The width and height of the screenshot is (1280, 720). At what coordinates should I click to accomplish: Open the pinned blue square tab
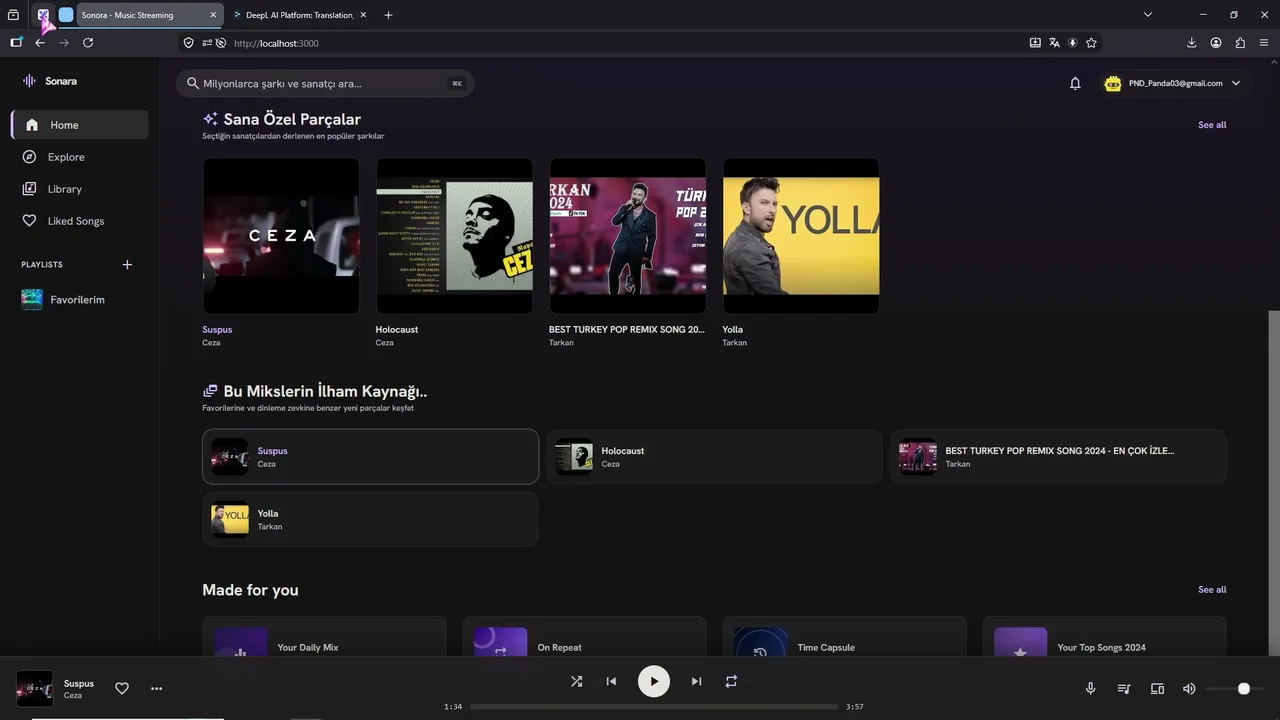(x=66, y=15)
